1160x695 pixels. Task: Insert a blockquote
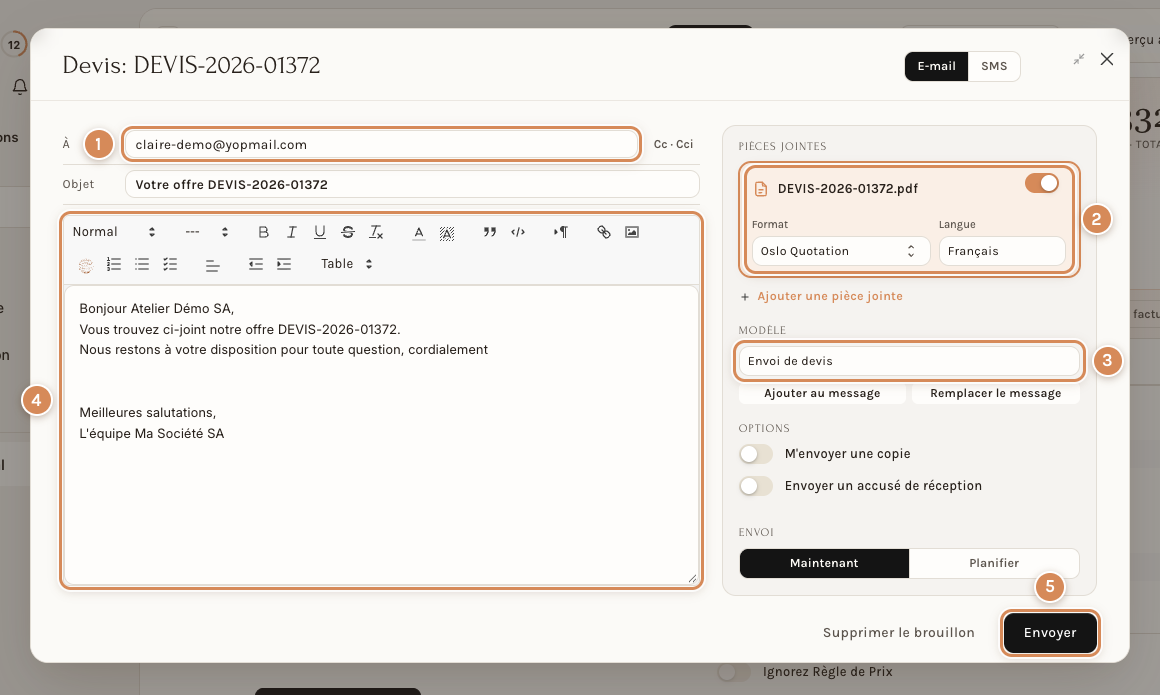pyautogui.click(x=490, y=232)
